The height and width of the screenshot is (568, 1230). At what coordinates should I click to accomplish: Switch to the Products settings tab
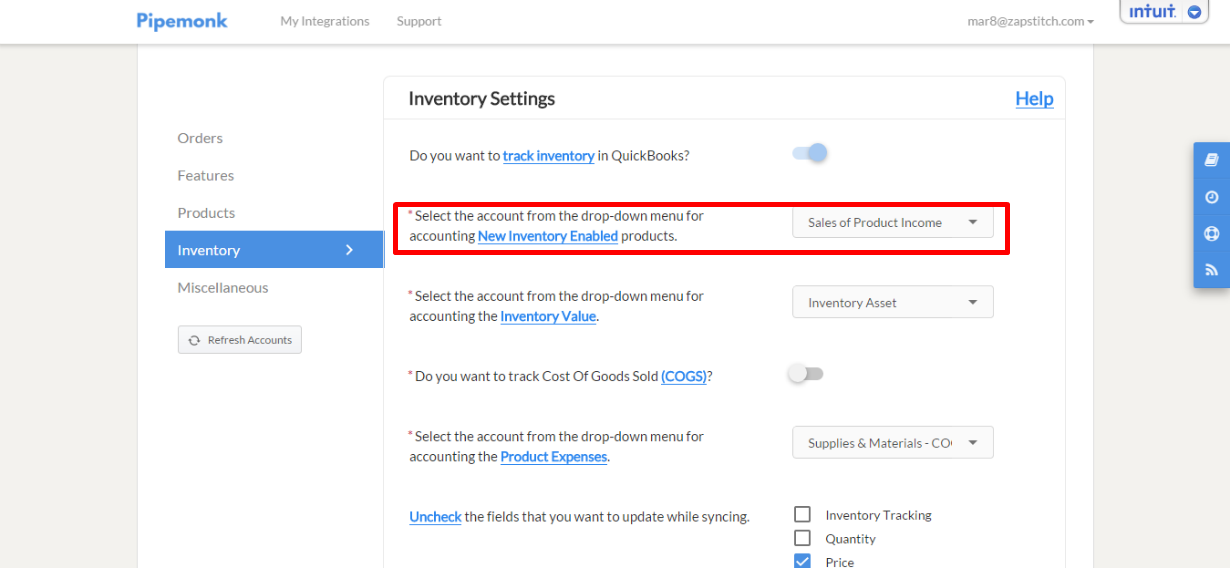(x=206, y=213)
